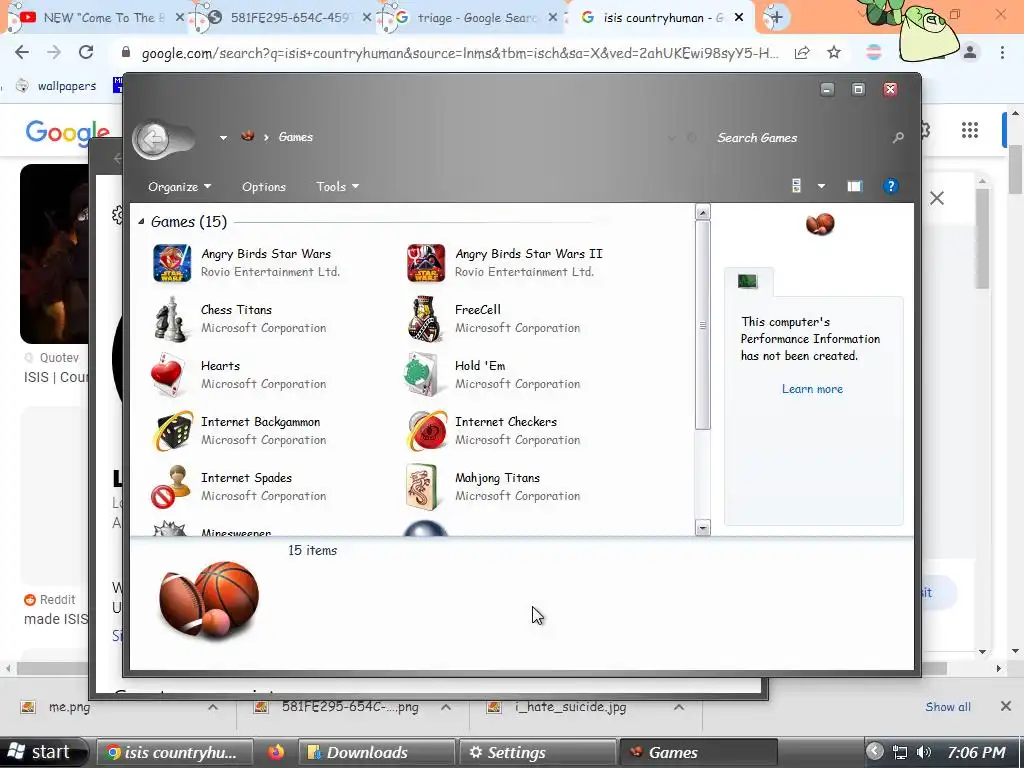Screen dimensions: 1024x768
Task: Open i_hate_suicide.jpg download options arrow
Action: tap(679, 707)
